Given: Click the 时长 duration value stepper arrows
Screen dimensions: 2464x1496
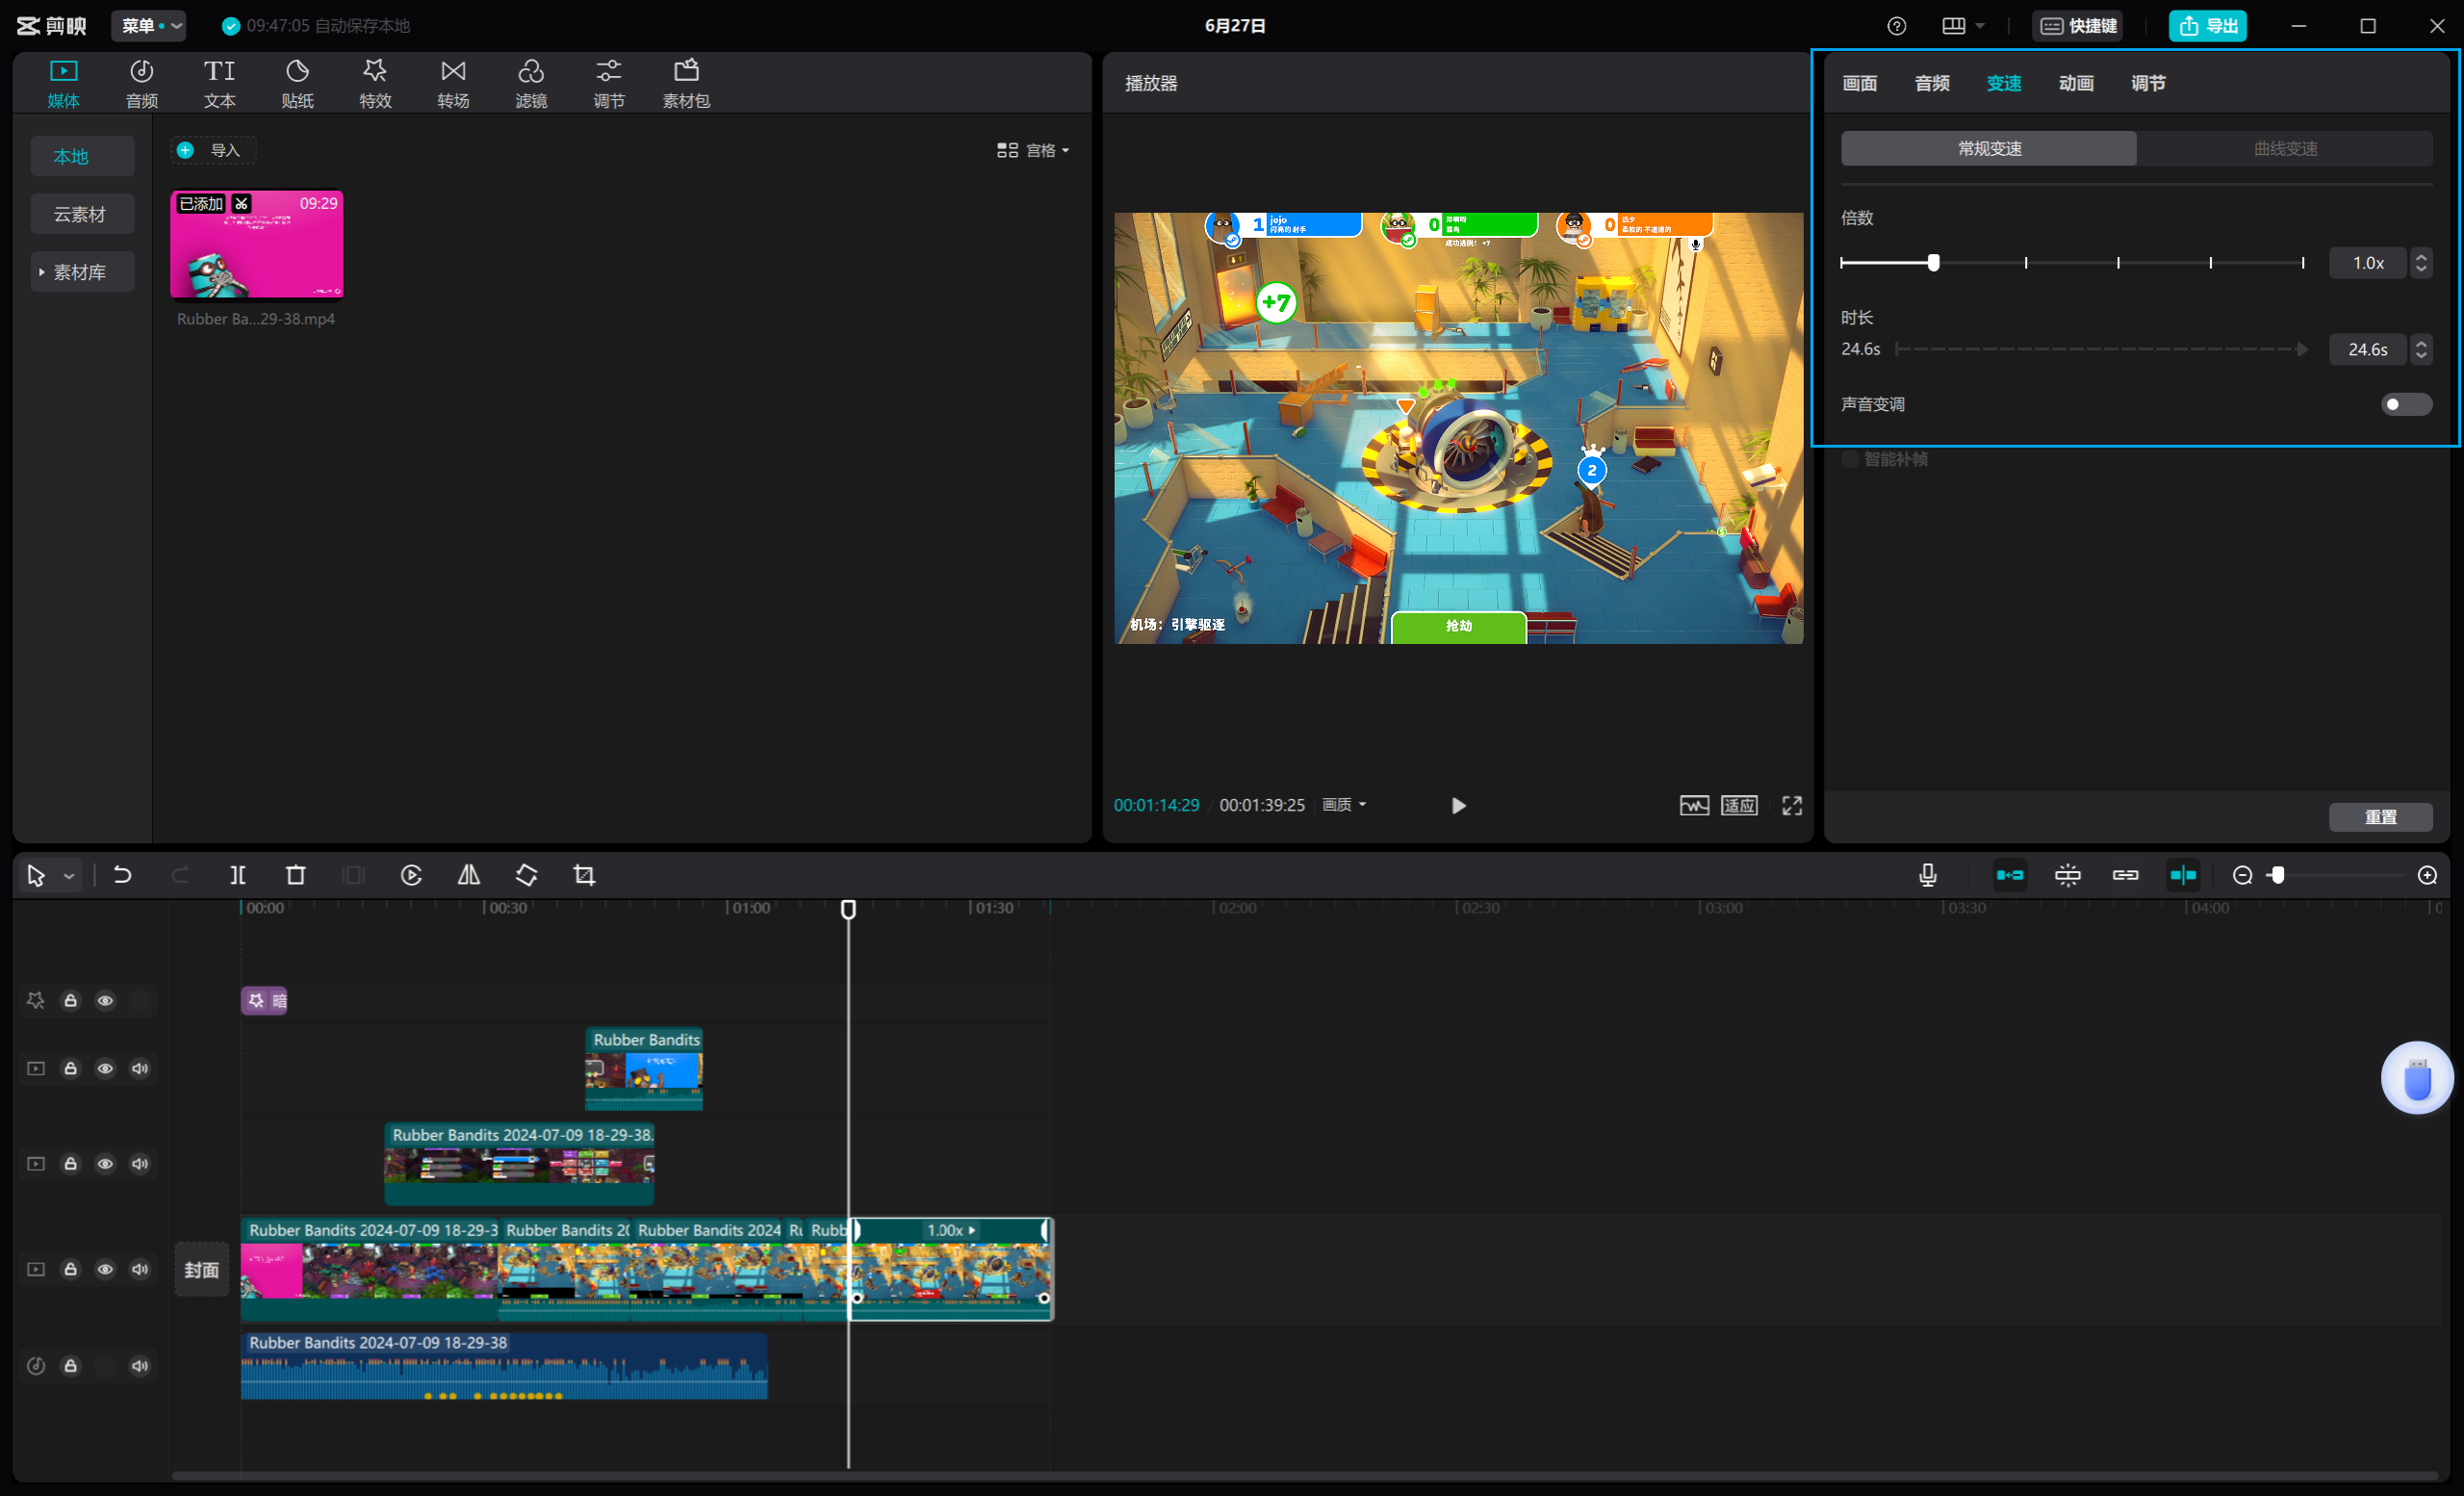Looking at the screenshot, I should click(2421, 349).
